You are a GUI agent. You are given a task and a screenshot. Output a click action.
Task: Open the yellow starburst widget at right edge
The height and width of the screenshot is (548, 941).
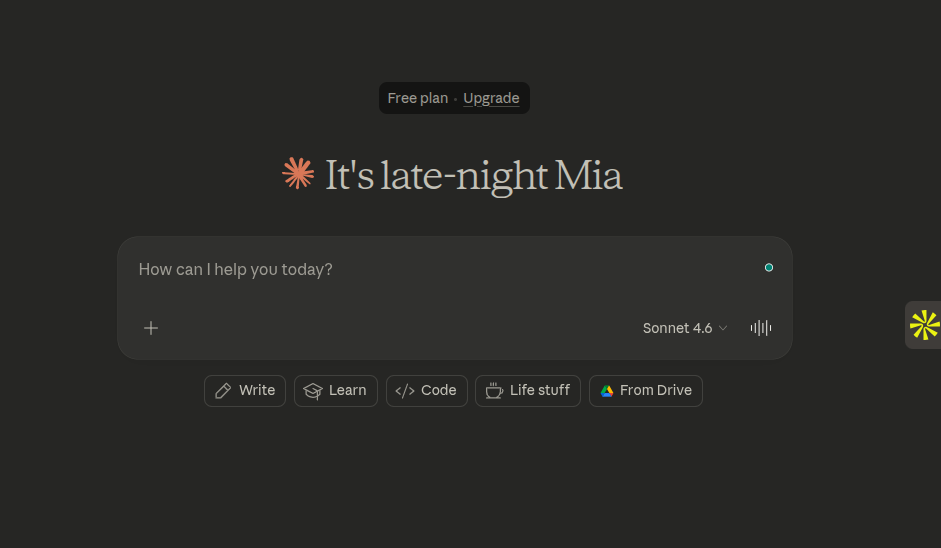pos(924,325)
